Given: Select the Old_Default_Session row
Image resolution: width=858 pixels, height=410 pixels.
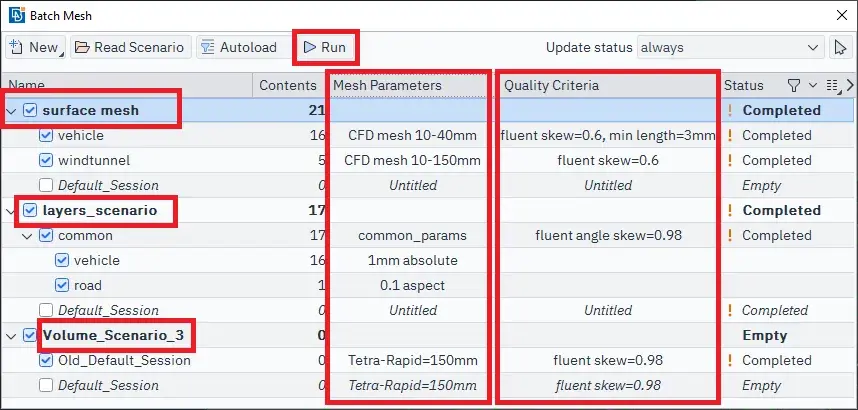Looking at the screenshot, I should 124,360.
